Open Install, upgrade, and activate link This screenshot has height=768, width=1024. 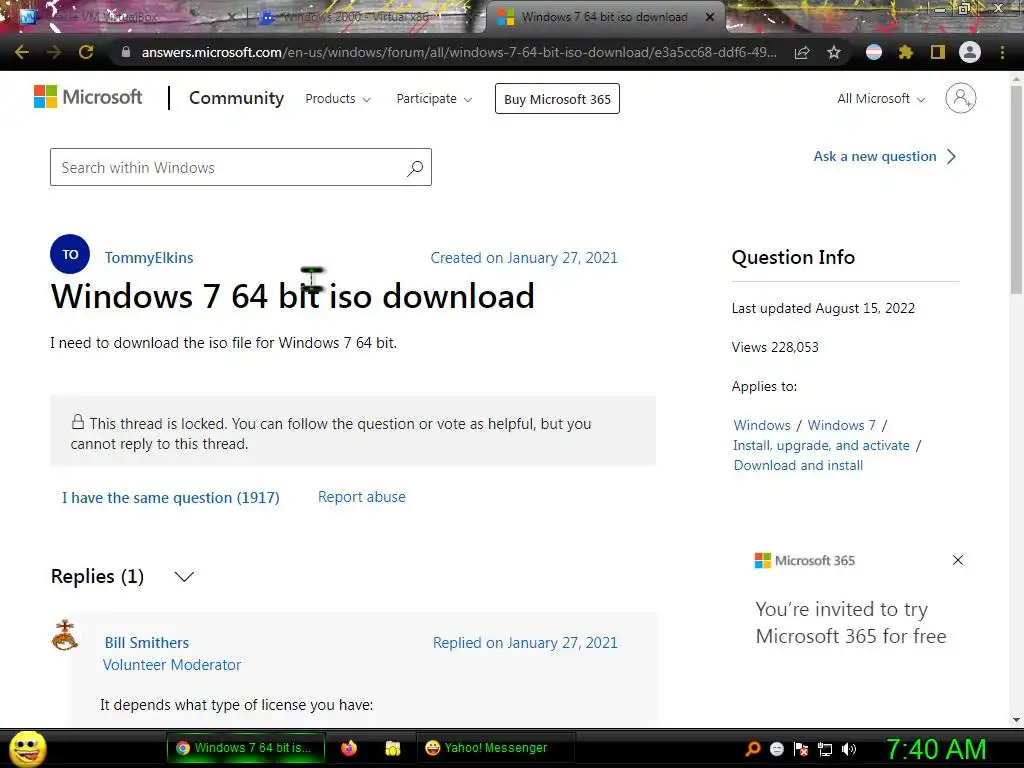pos(822,445)
